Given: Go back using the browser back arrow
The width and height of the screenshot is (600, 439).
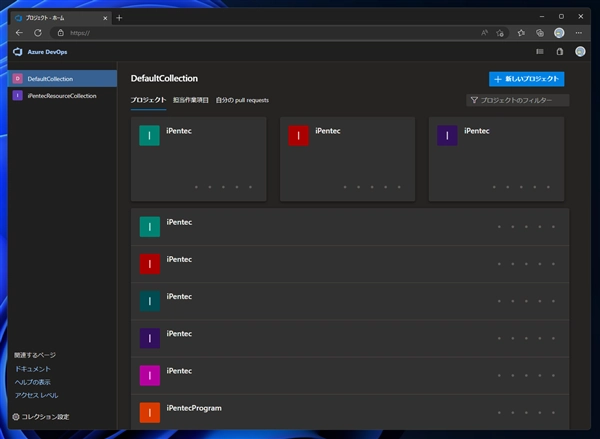Looking at the screenshot, I should click(x=19, y=33).
